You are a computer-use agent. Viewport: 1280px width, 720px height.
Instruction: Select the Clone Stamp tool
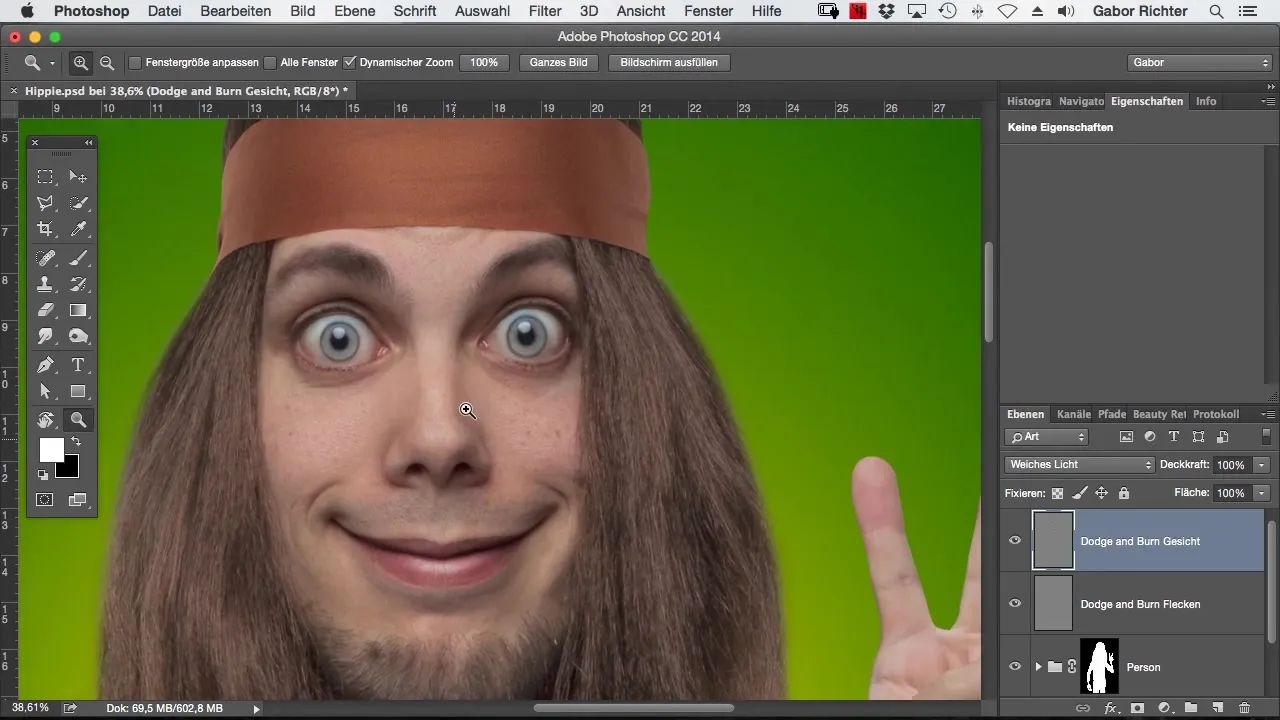click(x=46, y=284)
